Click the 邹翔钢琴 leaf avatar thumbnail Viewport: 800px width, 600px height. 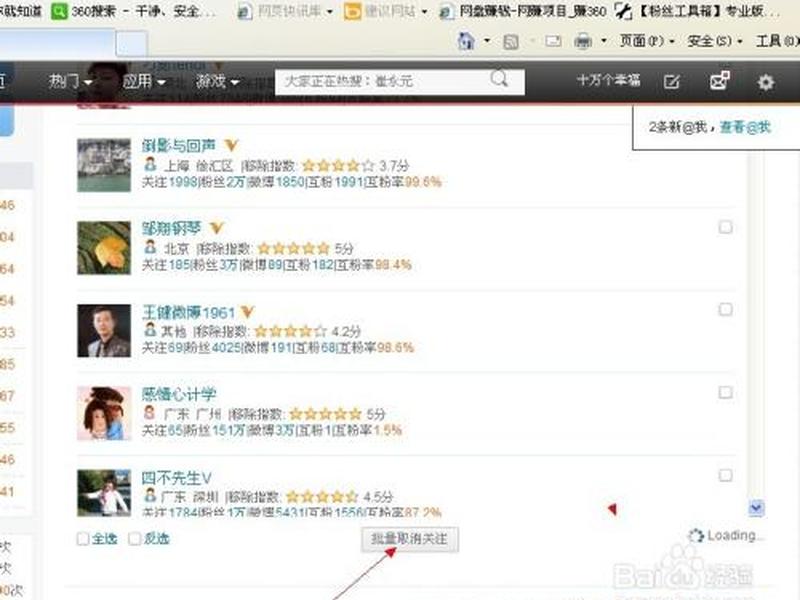(104, 248)
